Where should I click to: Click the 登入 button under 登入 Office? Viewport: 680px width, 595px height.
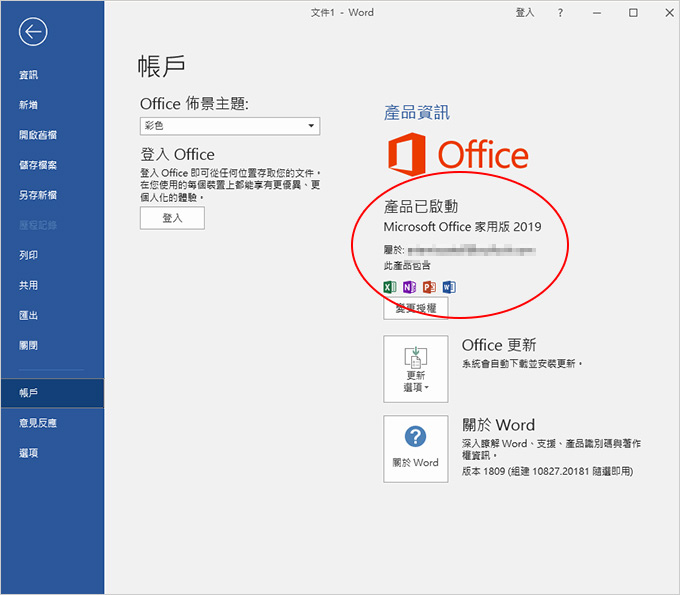tap(172, 218)
